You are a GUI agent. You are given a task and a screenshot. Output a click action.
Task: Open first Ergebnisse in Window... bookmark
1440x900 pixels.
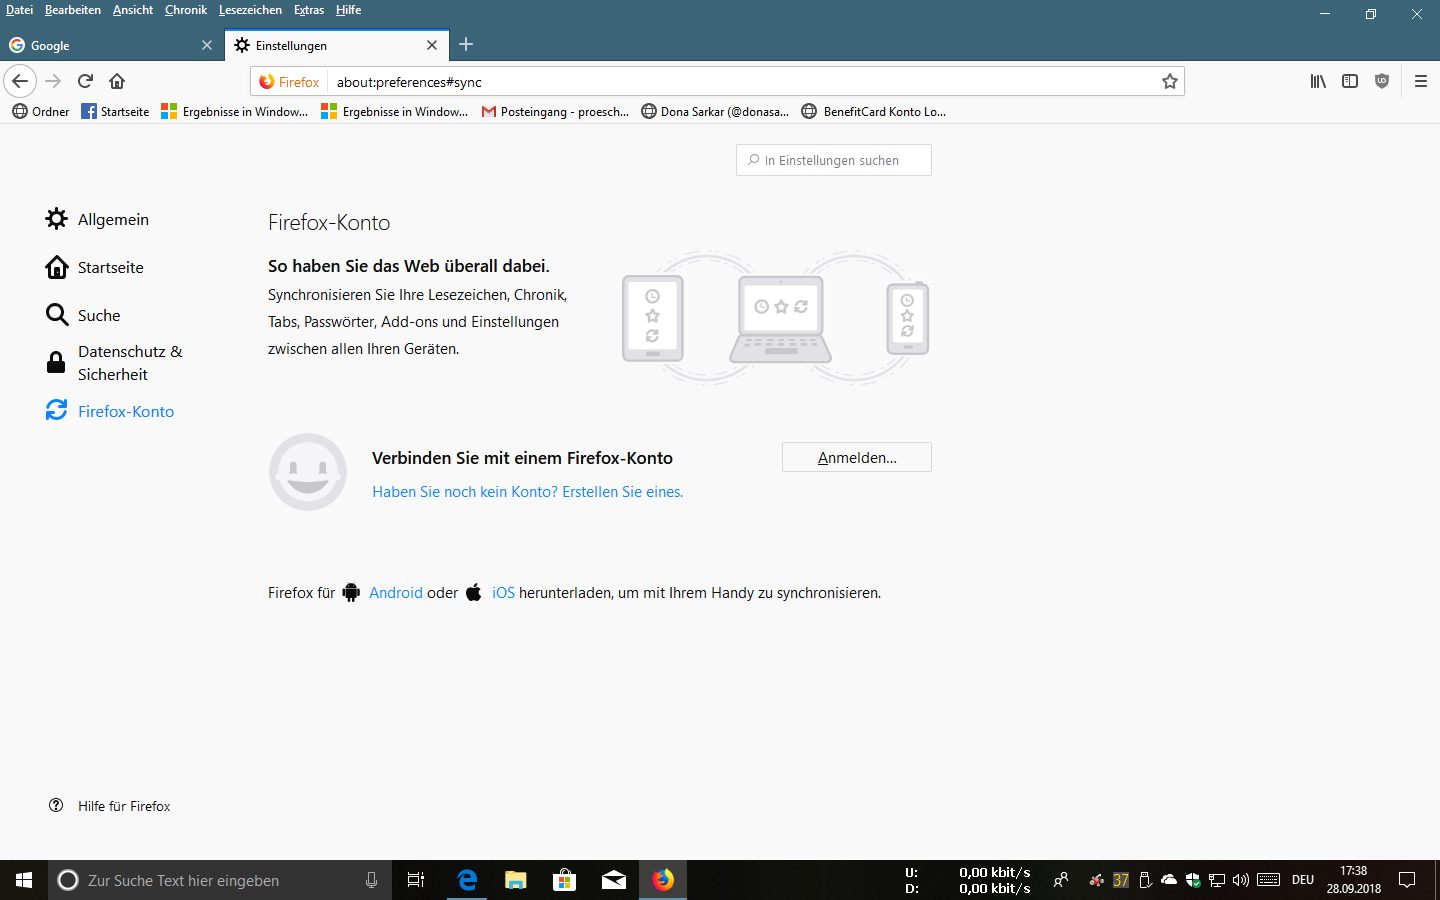coord(235,111)
